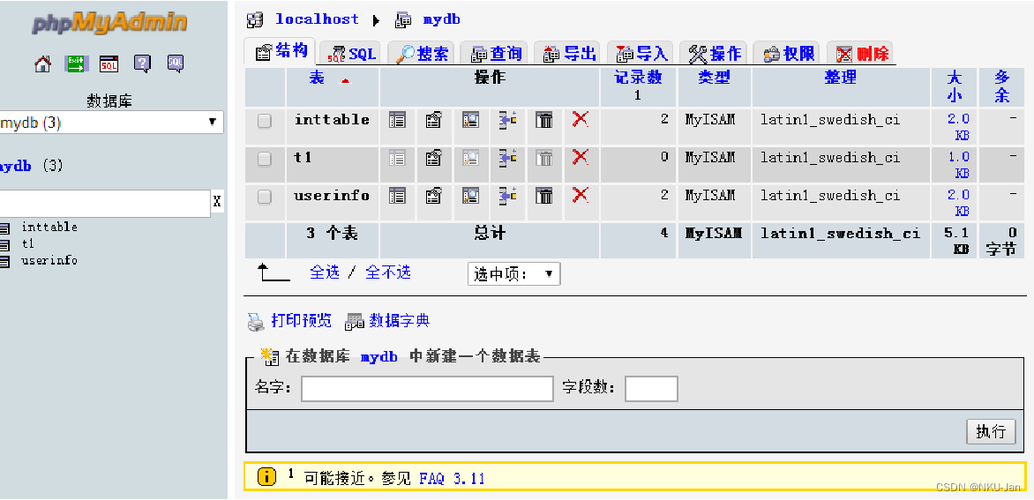Switch to the 权限 tab
Viewport: 1034px width, 500px height.
click(788, 53)
